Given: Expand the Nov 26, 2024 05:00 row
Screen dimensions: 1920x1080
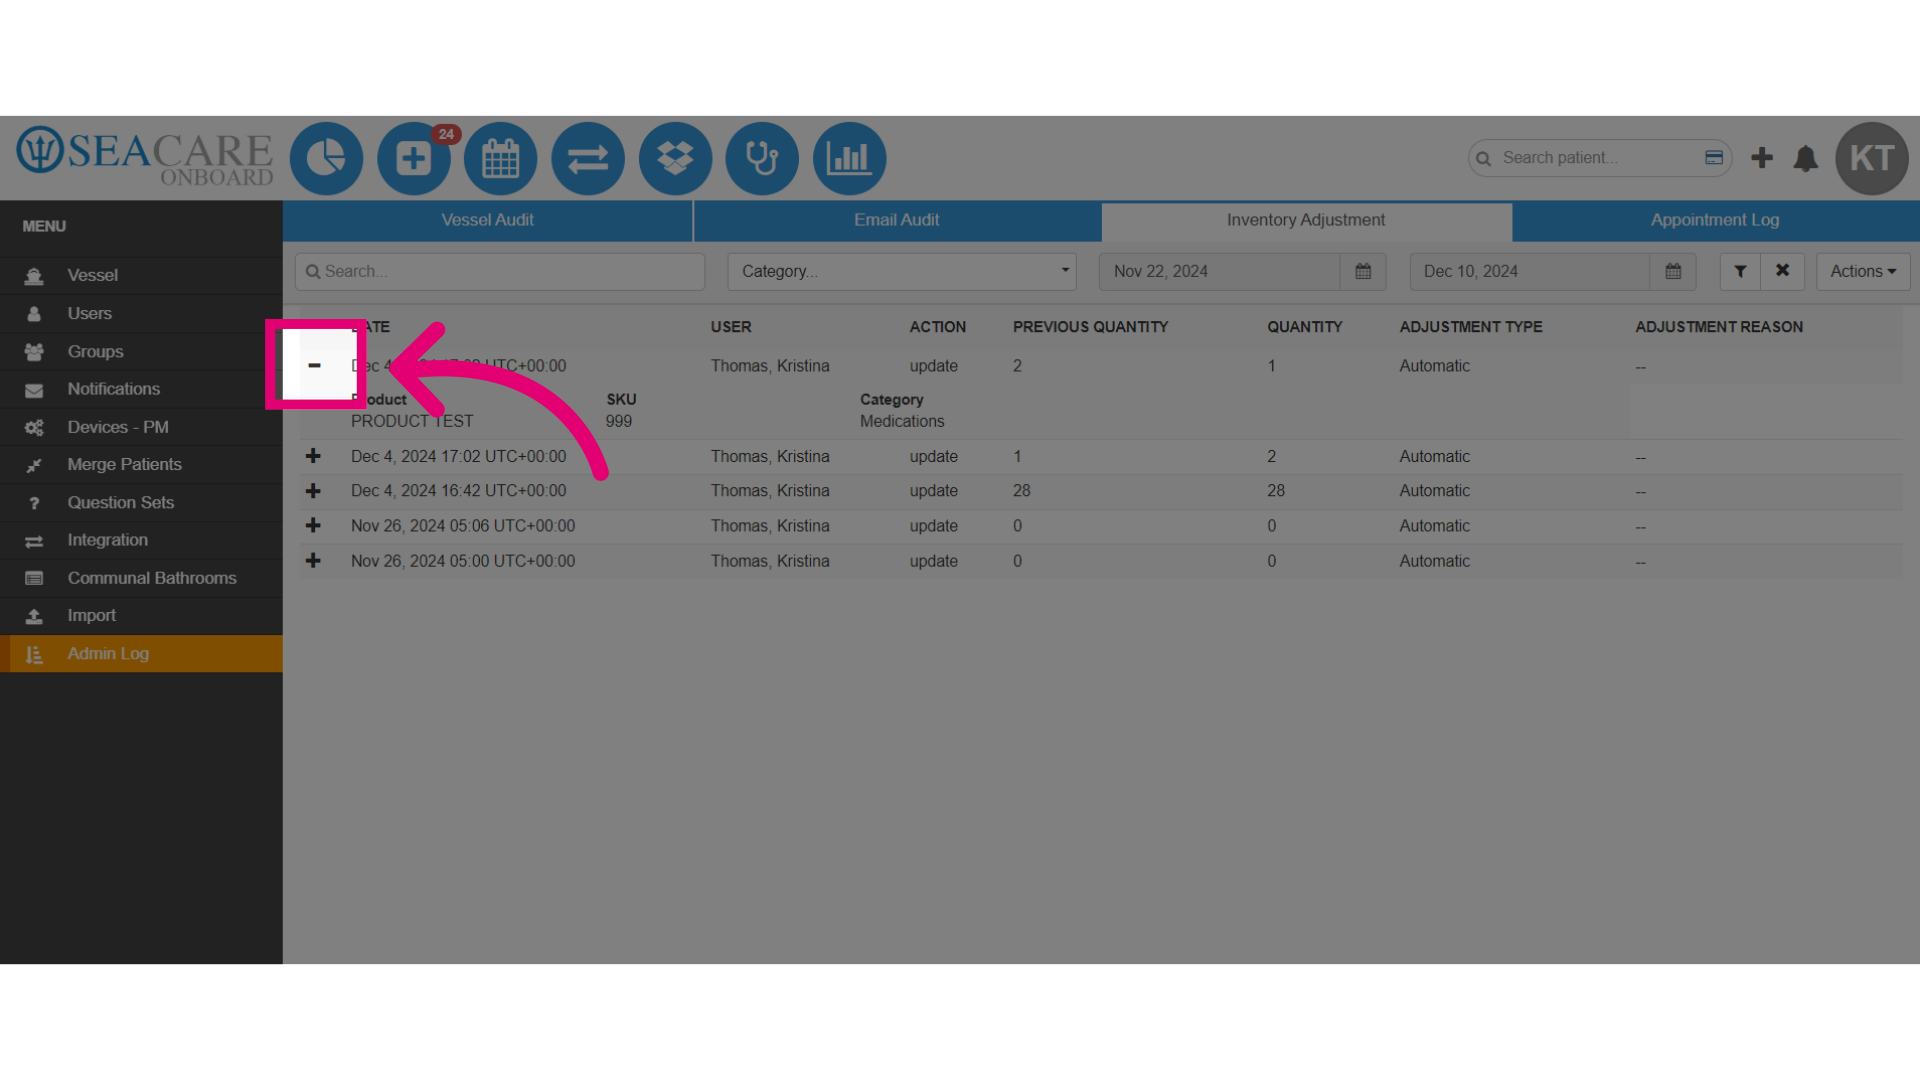Looking at the screenshot, I should point(313,561).
